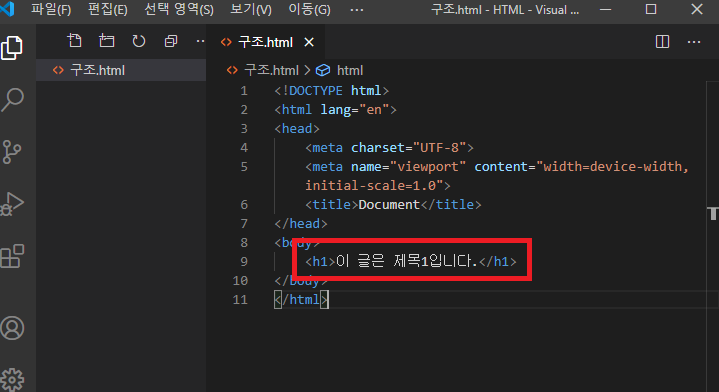719x392 pixels.
Task: Select the 구조.html editor tab
Action: [265, 42]
